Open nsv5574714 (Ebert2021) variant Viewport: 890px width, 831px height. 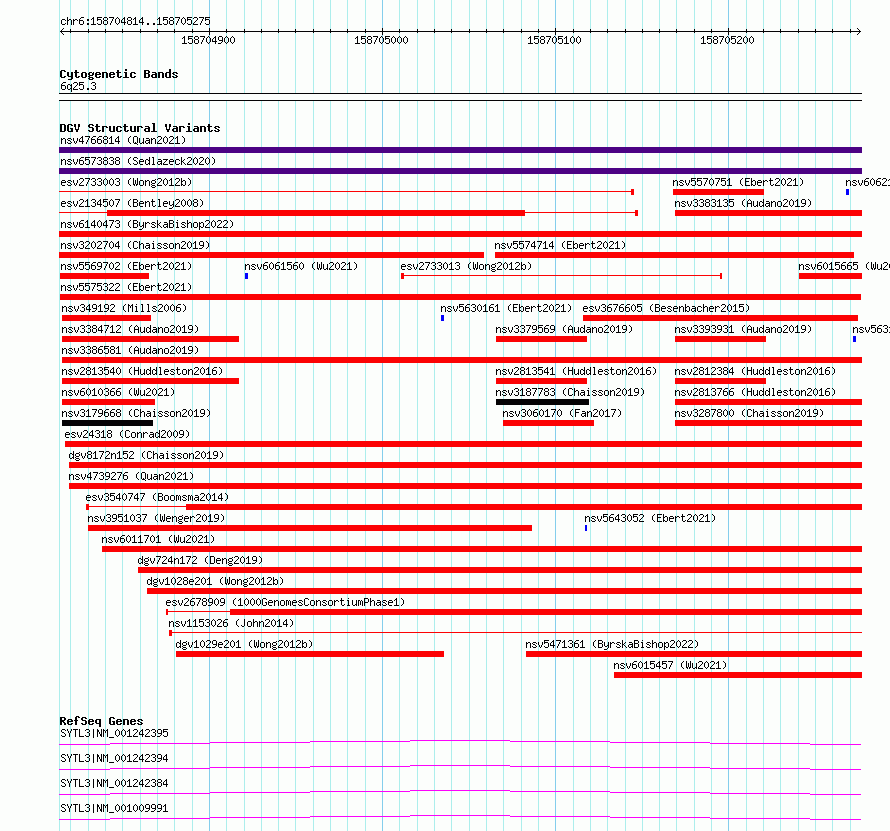(x=560, y=245)
